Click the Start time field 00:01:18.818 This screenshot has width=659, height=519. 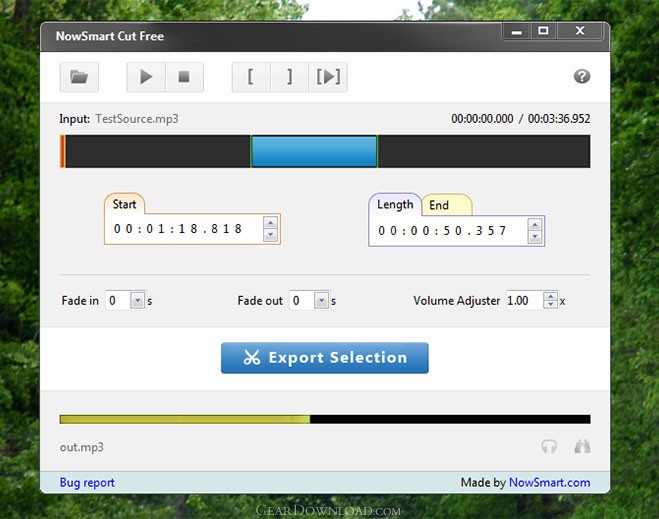[185, 229]
